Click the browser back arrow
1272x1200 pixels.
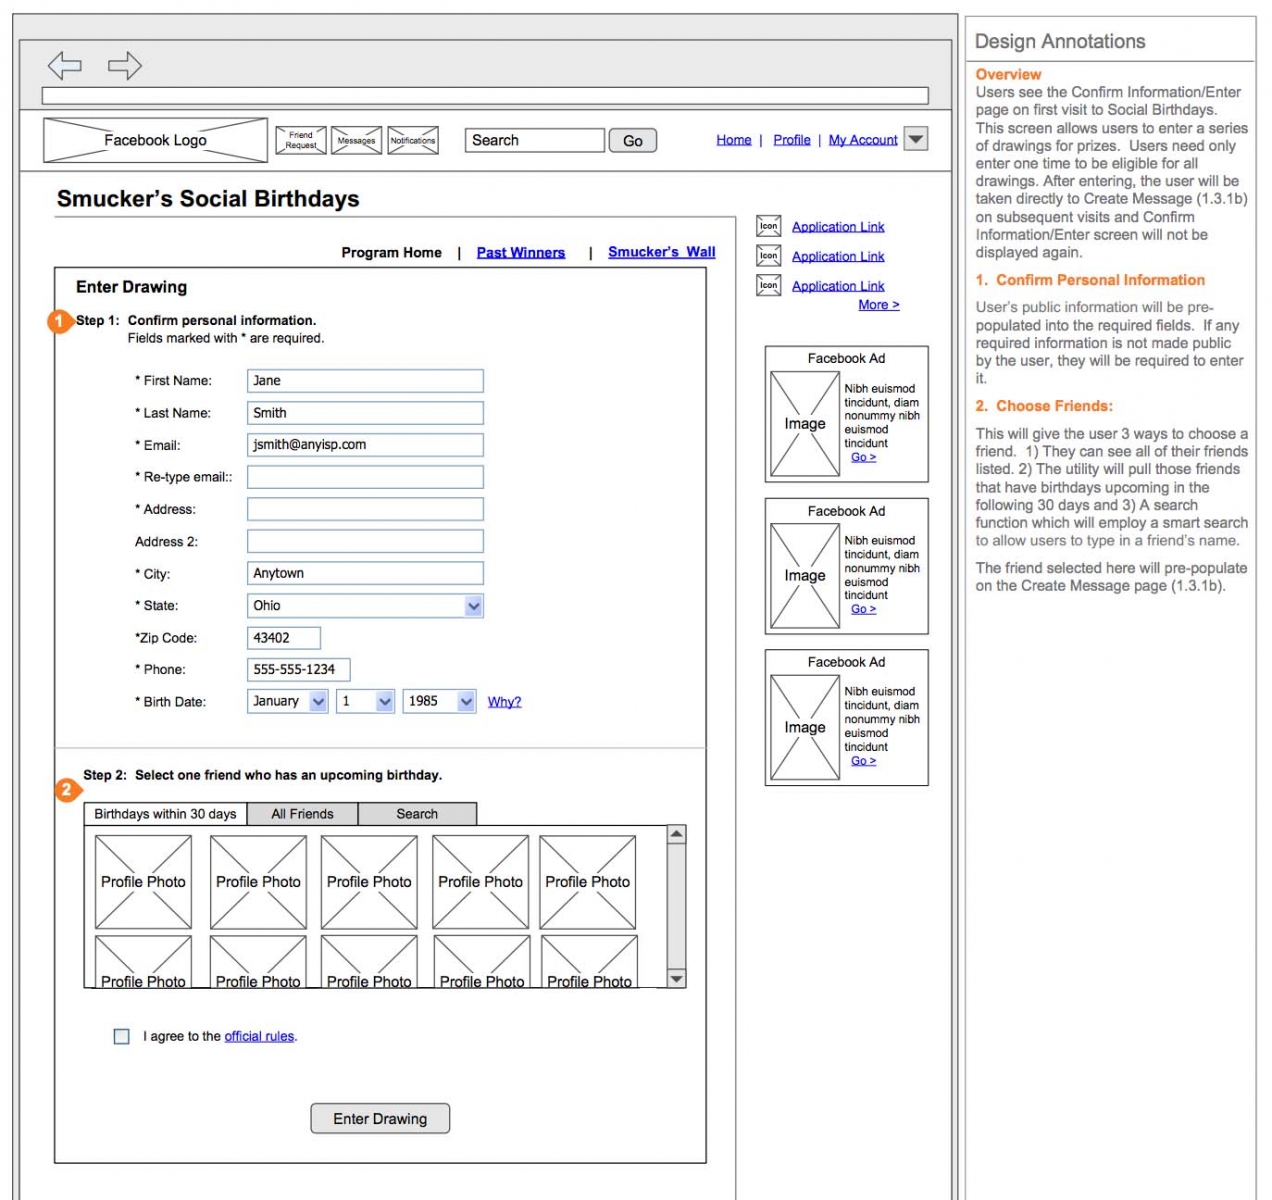tap(65, 66)
